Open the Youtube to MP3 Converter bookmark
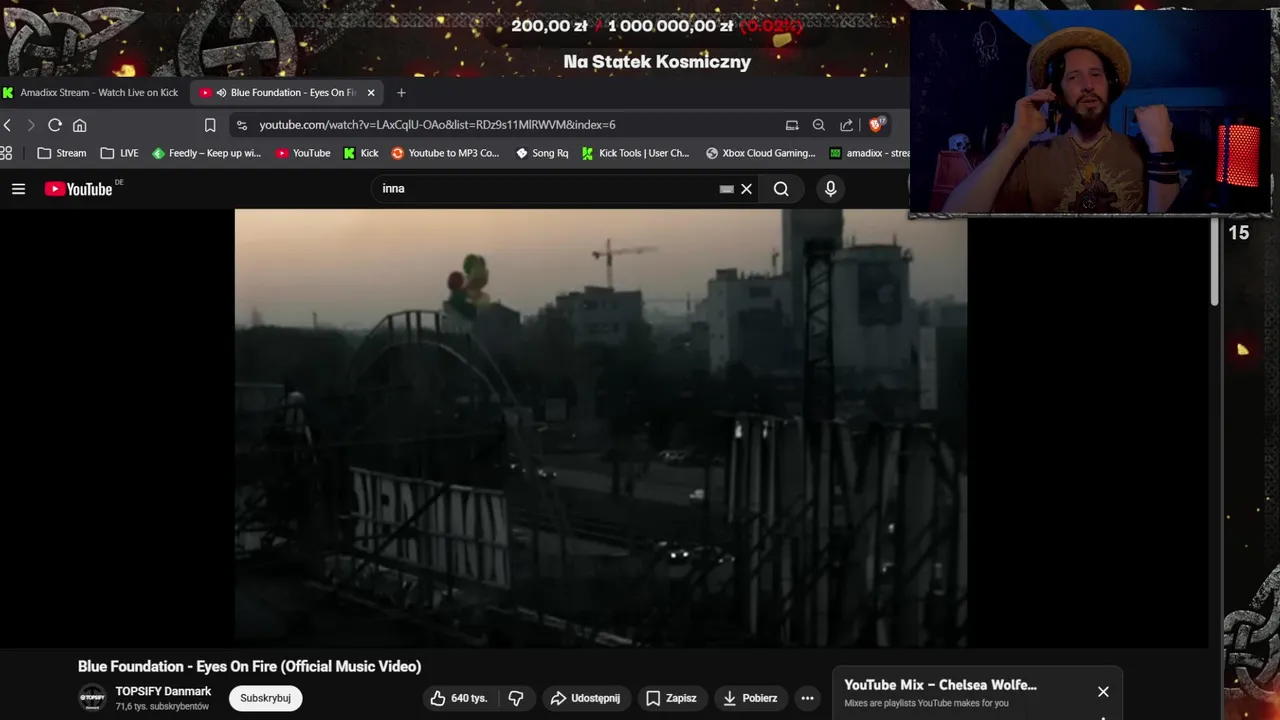The width and height of the screenshot is (1280, 720). pos(445,153)
